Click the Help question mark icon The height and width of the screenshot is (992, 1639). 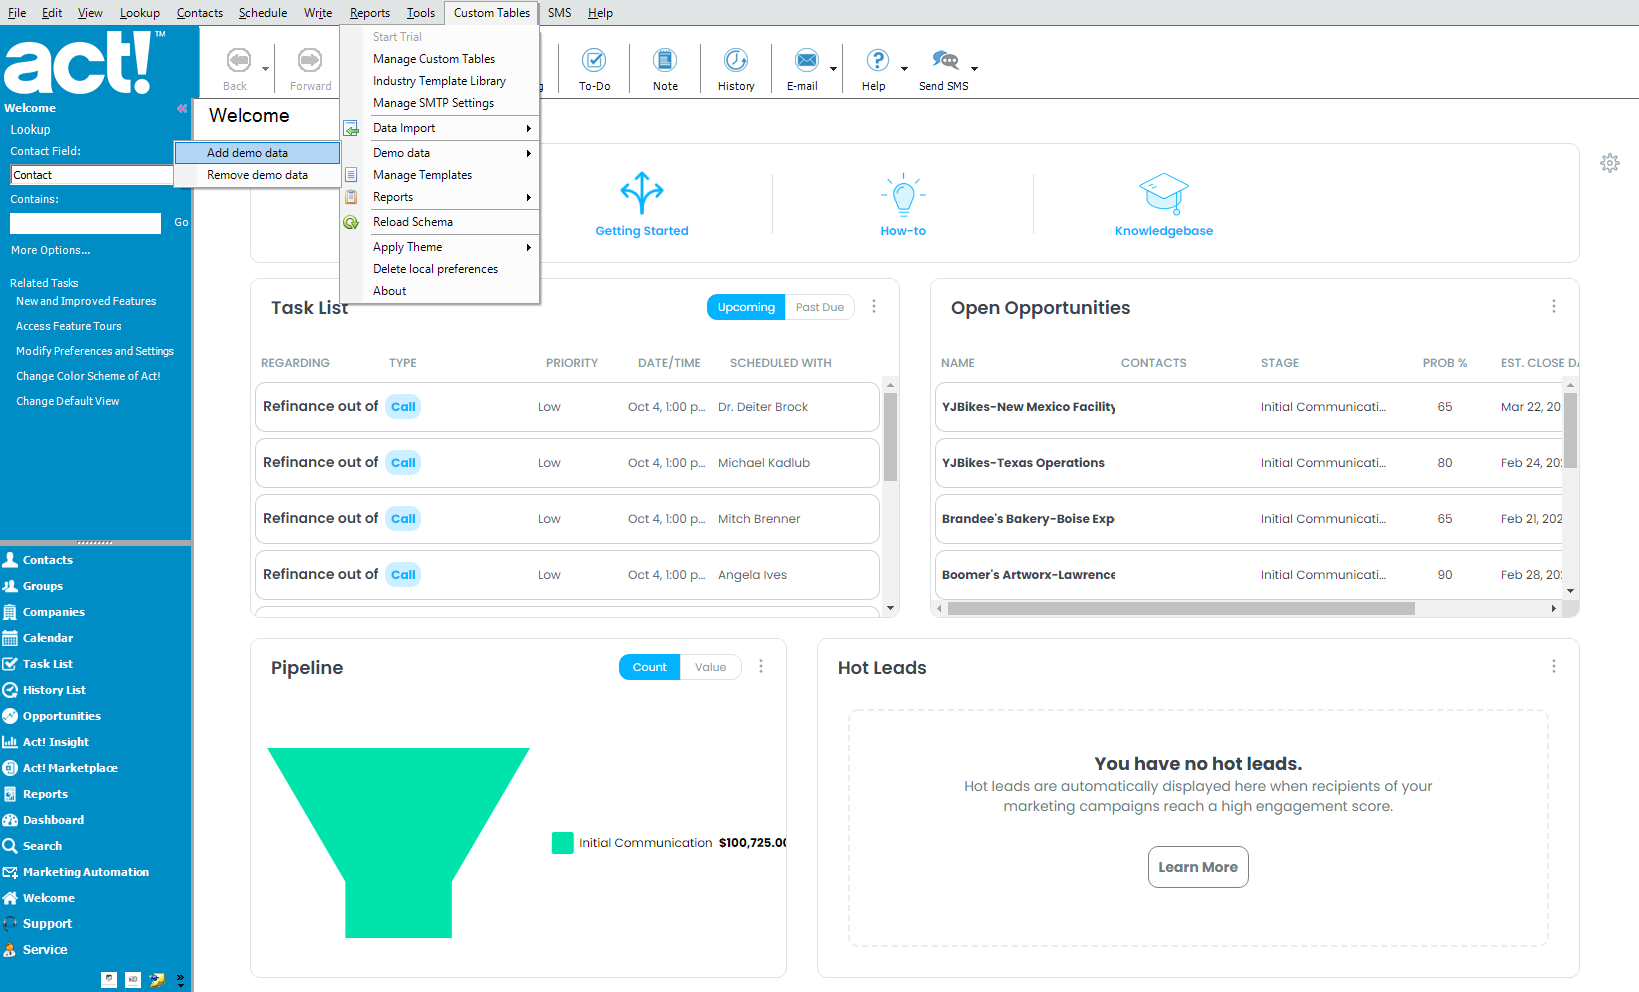point(877,60)
